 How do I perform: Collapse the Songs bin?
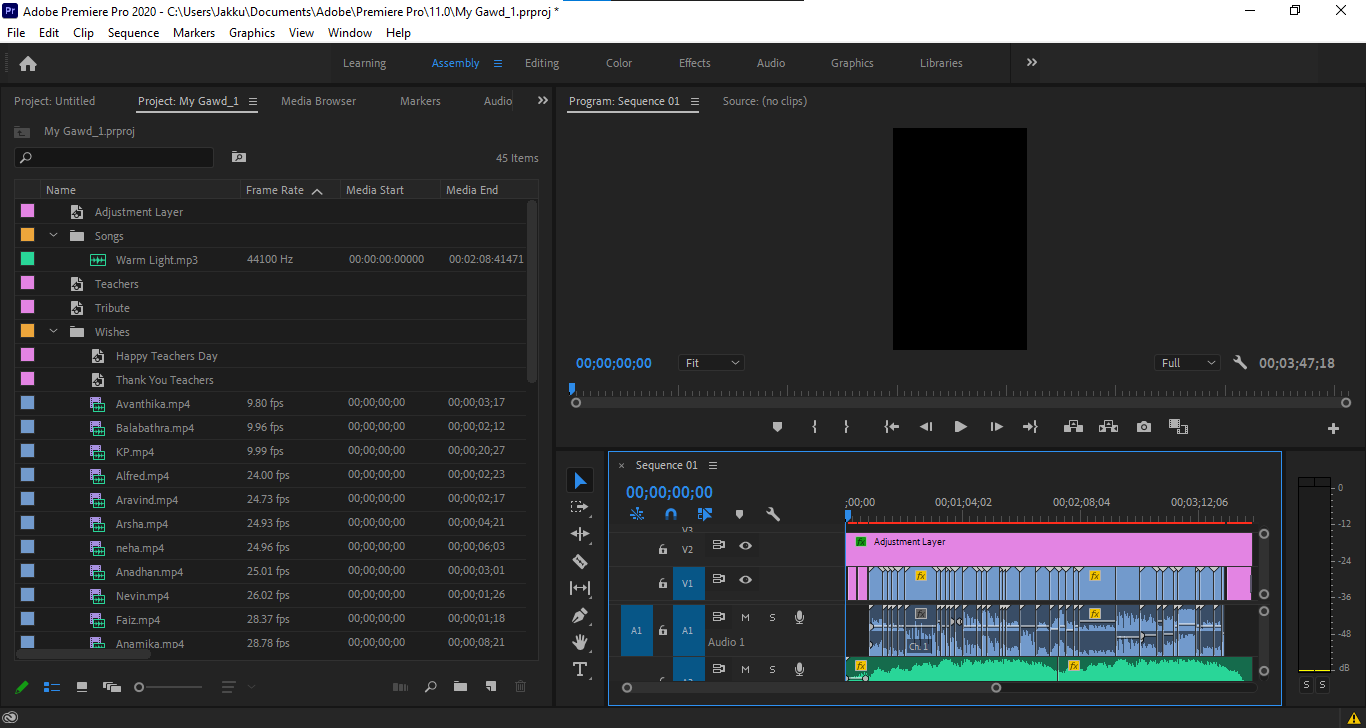tap(53, 236)
